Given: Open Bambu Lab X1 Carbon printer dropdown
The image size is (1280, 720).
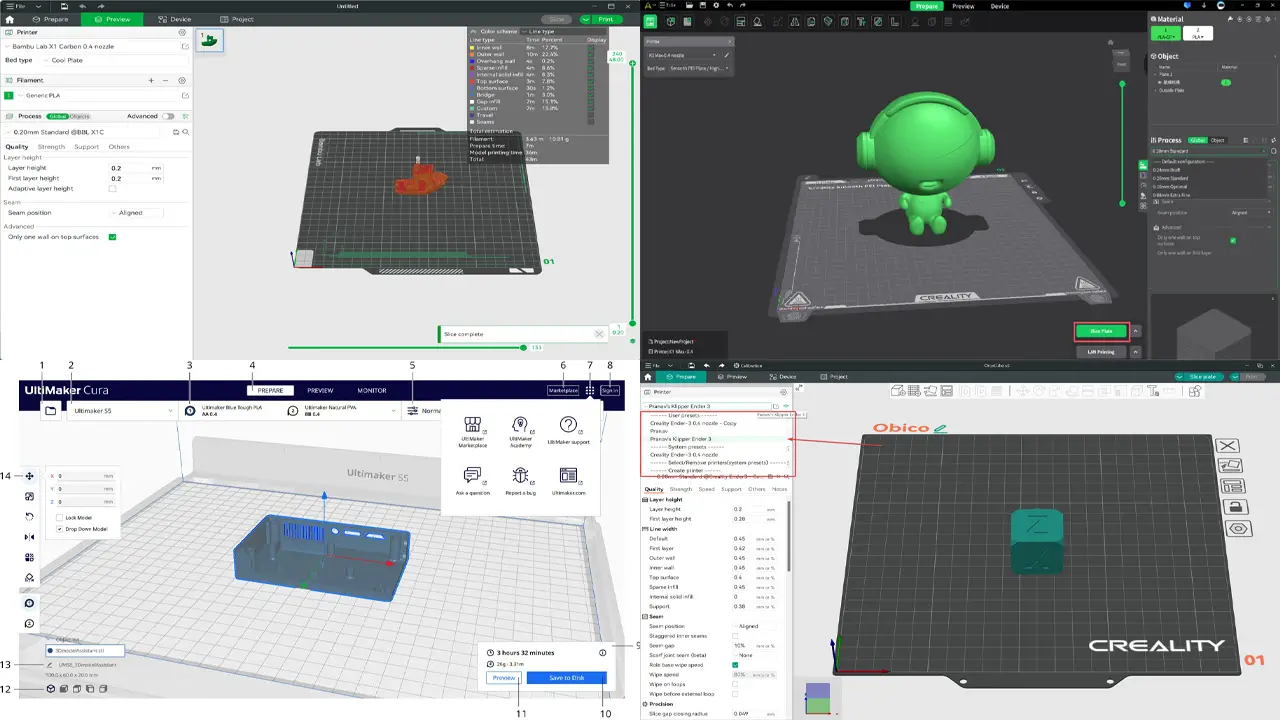Looking at the screenshot, I should point(92,46).
